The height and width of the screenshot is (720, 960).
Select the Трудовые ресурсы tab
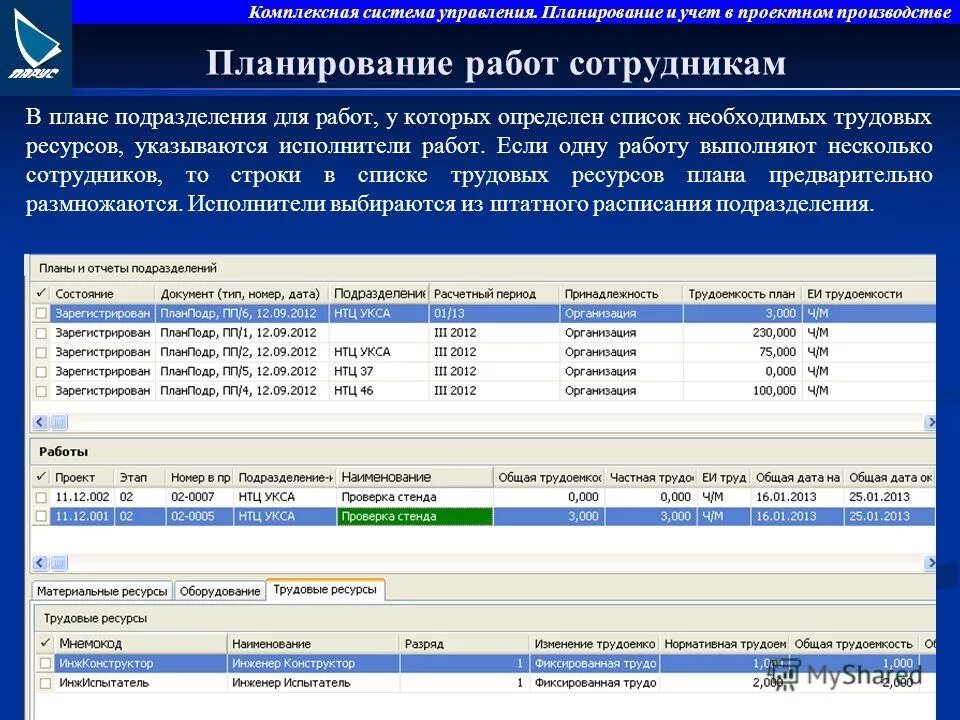327,589
